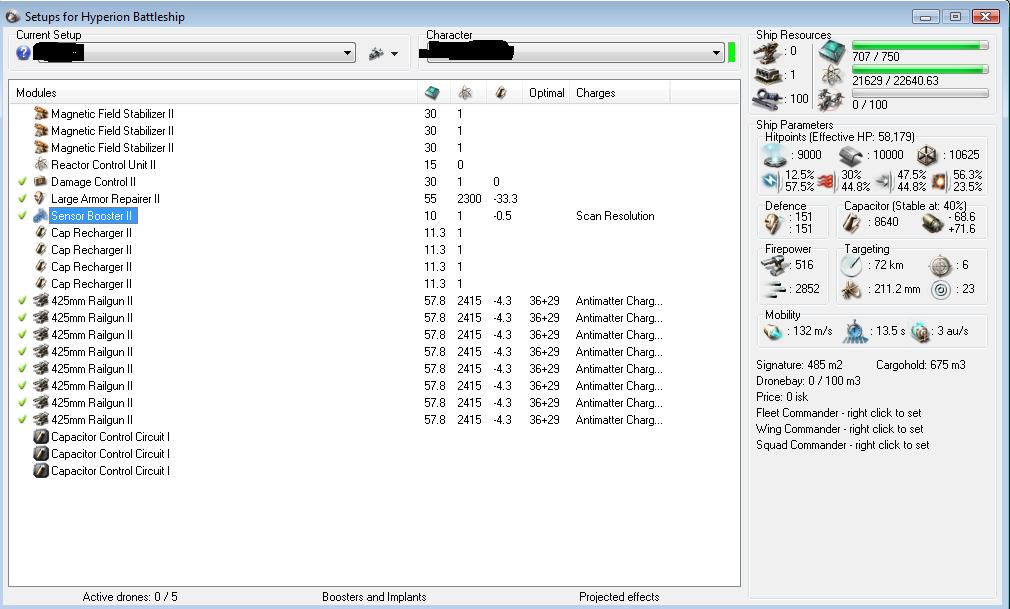The height and width of the screenshot is (609, 1010).
Task: Click the Defence tank icon
Action: (774, 223)
